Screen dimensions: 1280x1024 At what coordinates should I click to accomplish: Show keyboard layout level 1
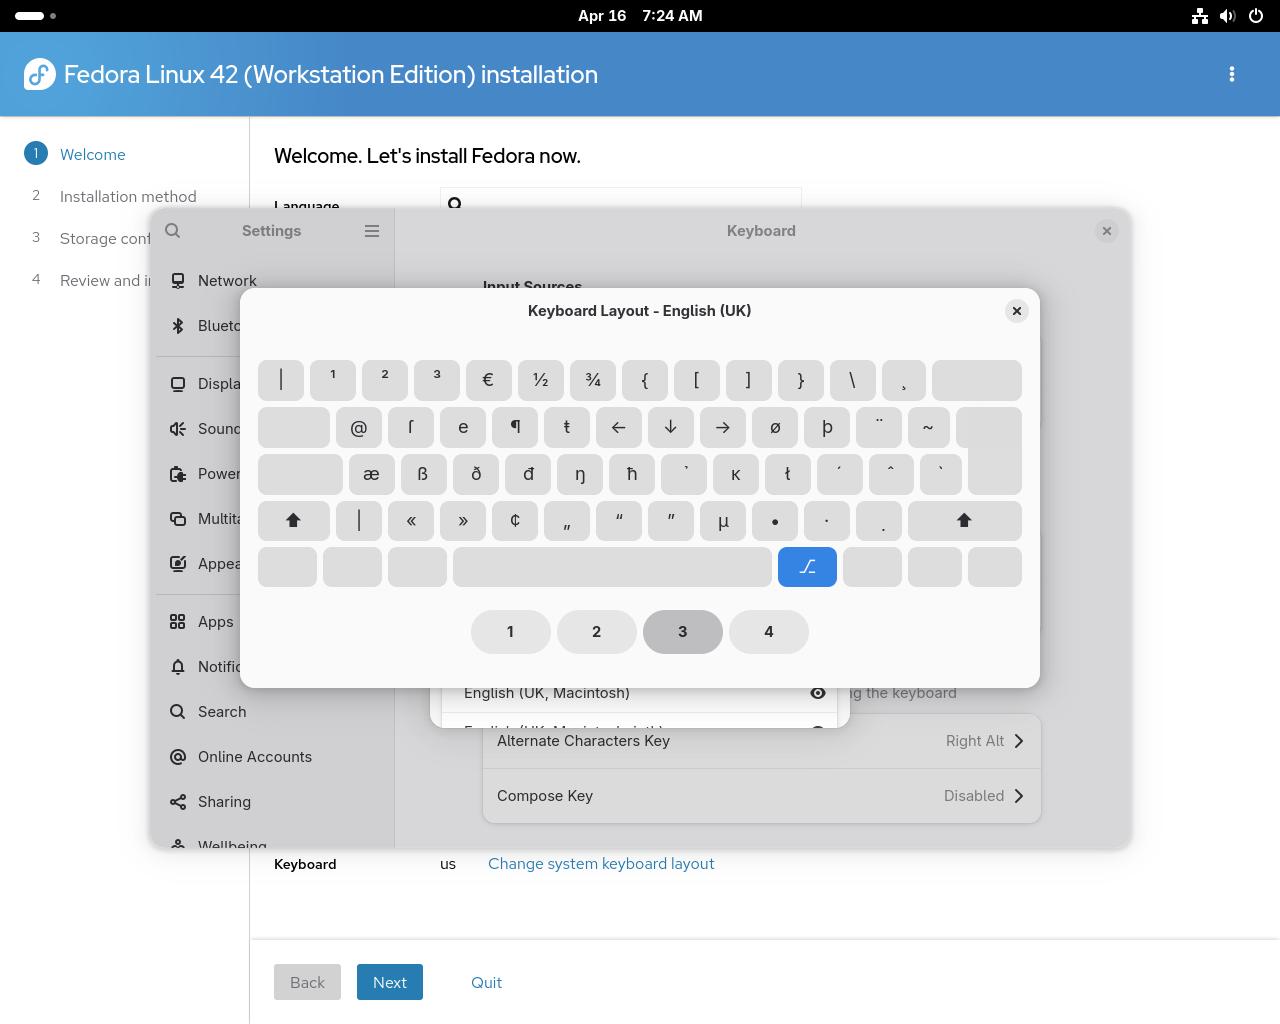(510, 632)
